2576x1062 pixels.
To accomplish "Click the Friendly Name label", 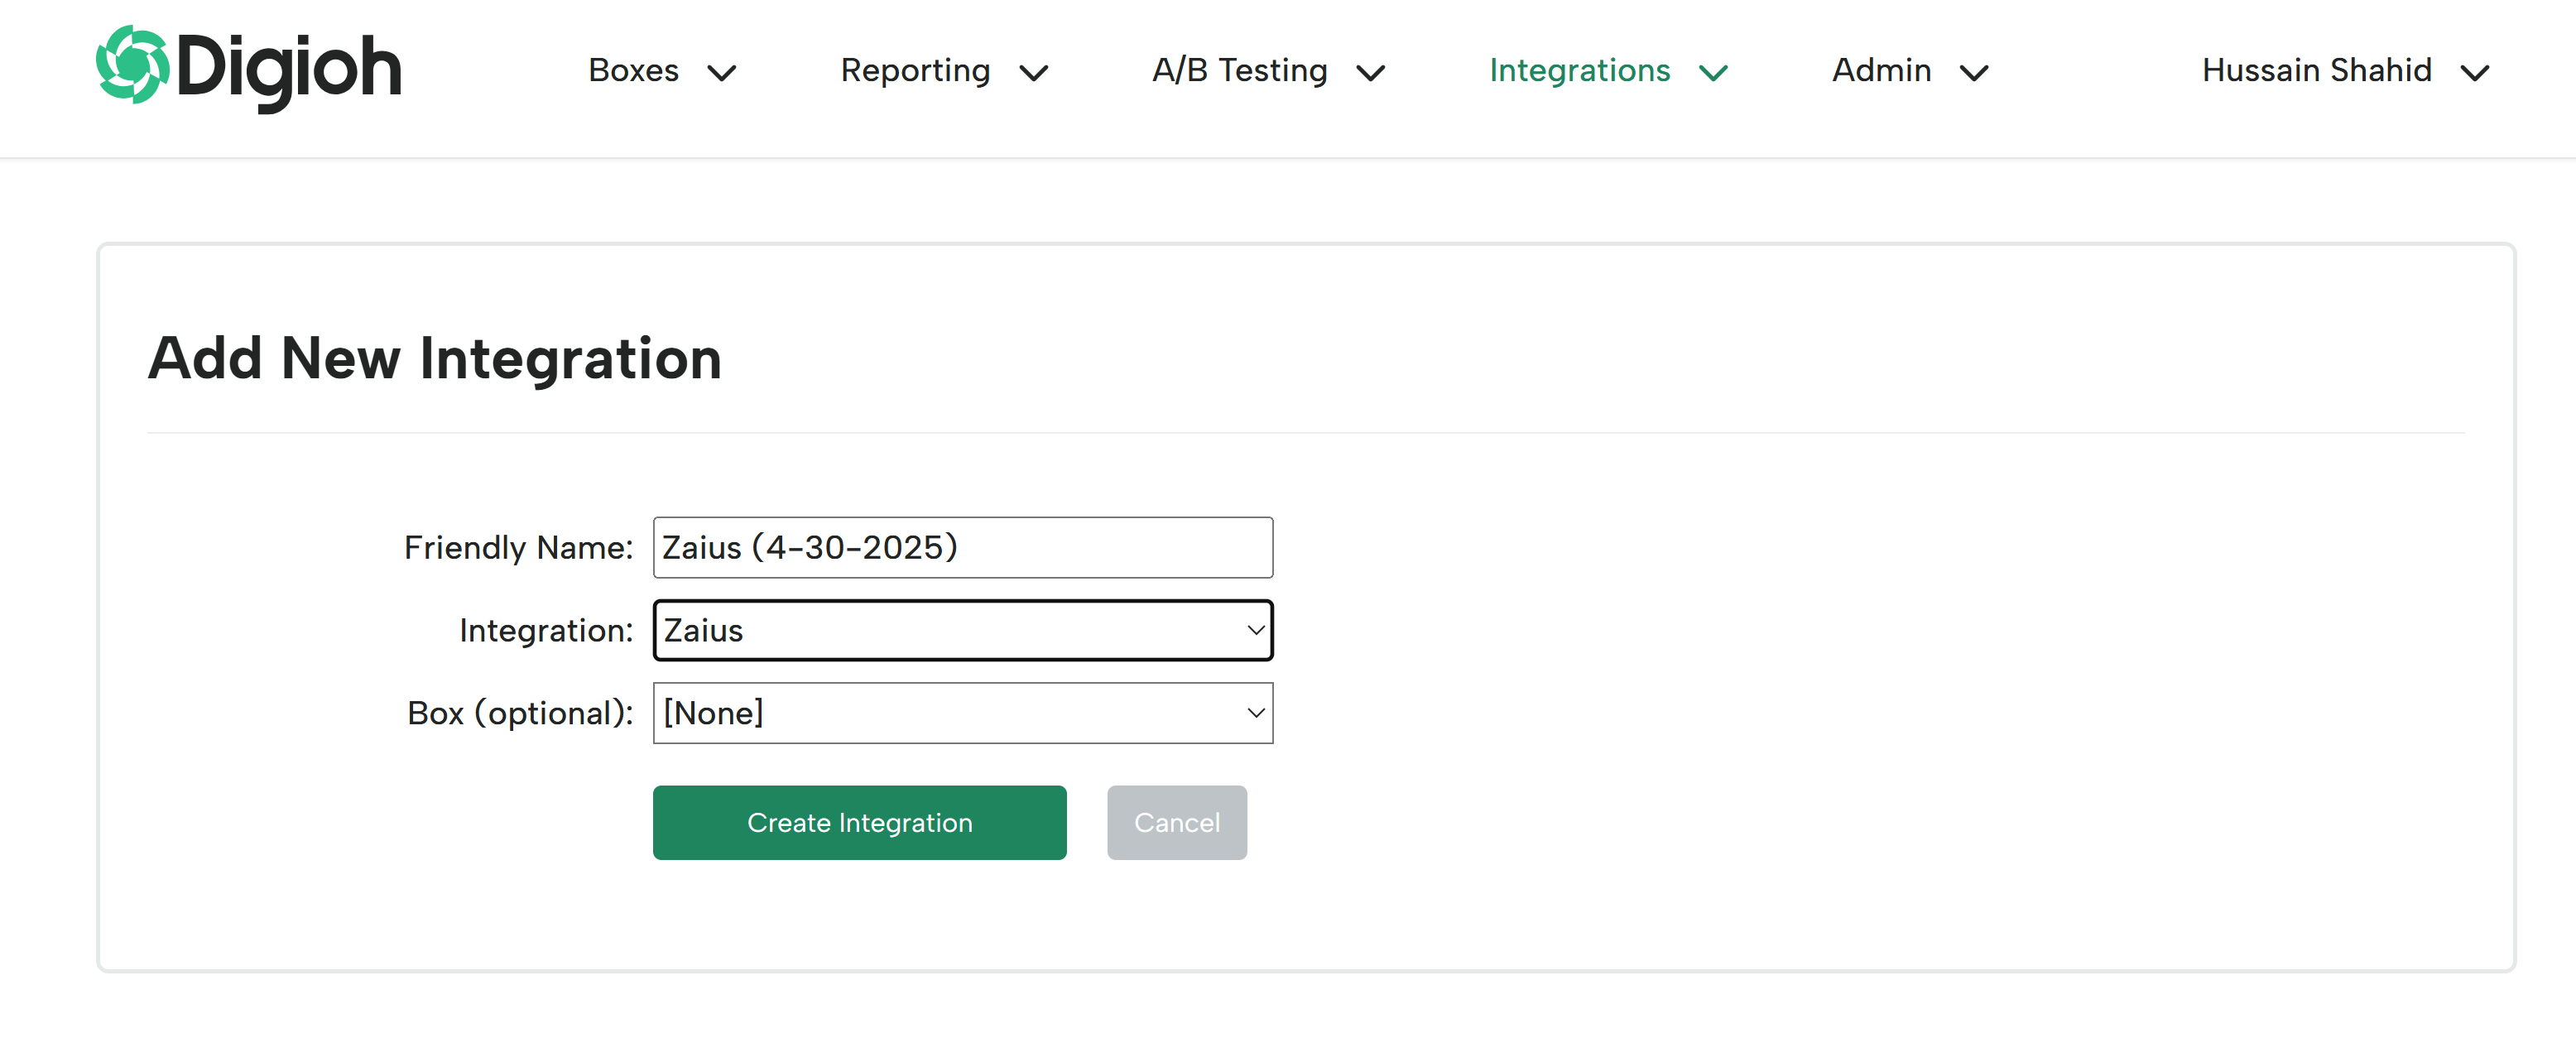I will pos(518,548).
